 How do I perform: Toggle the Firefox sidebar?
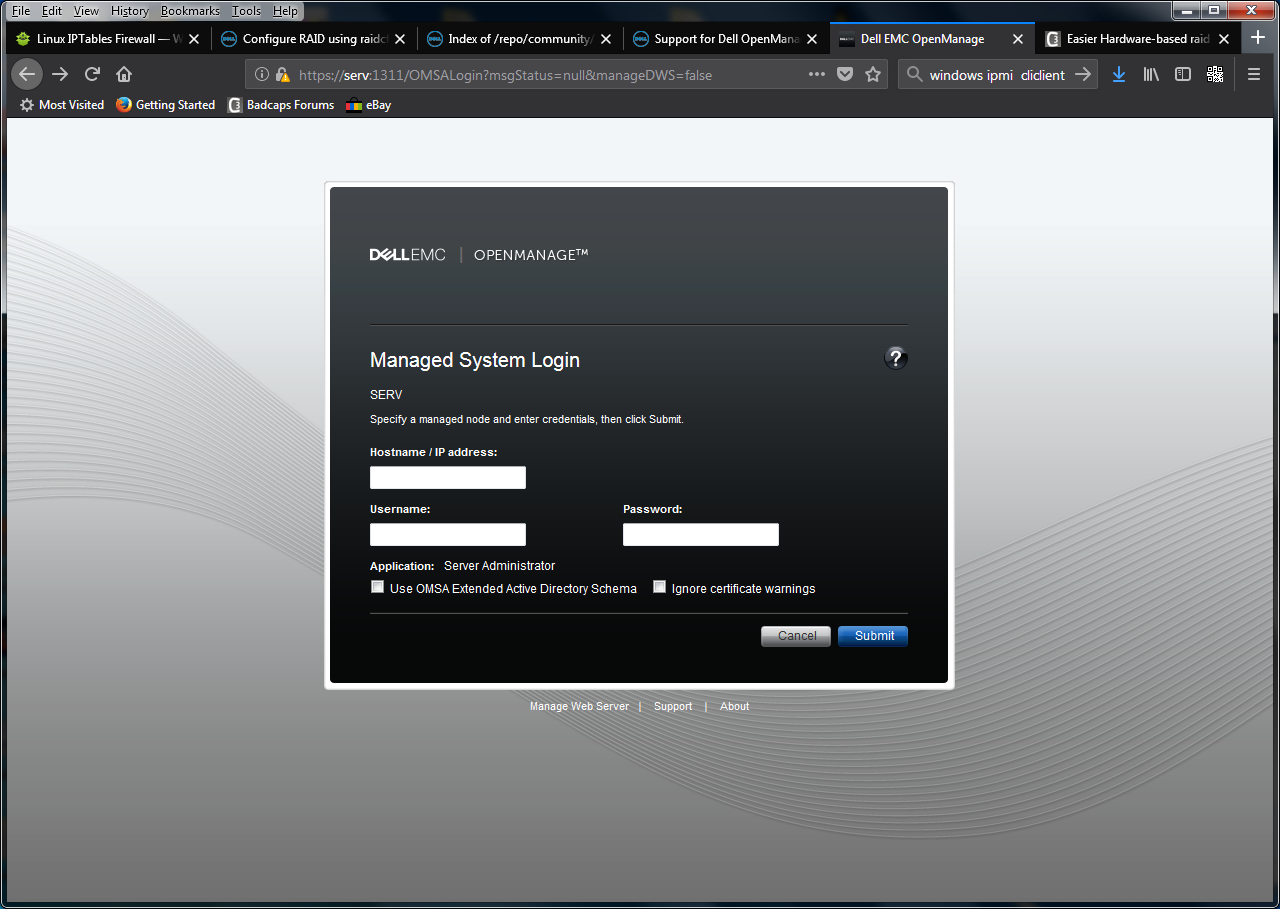pos(1183,74)
